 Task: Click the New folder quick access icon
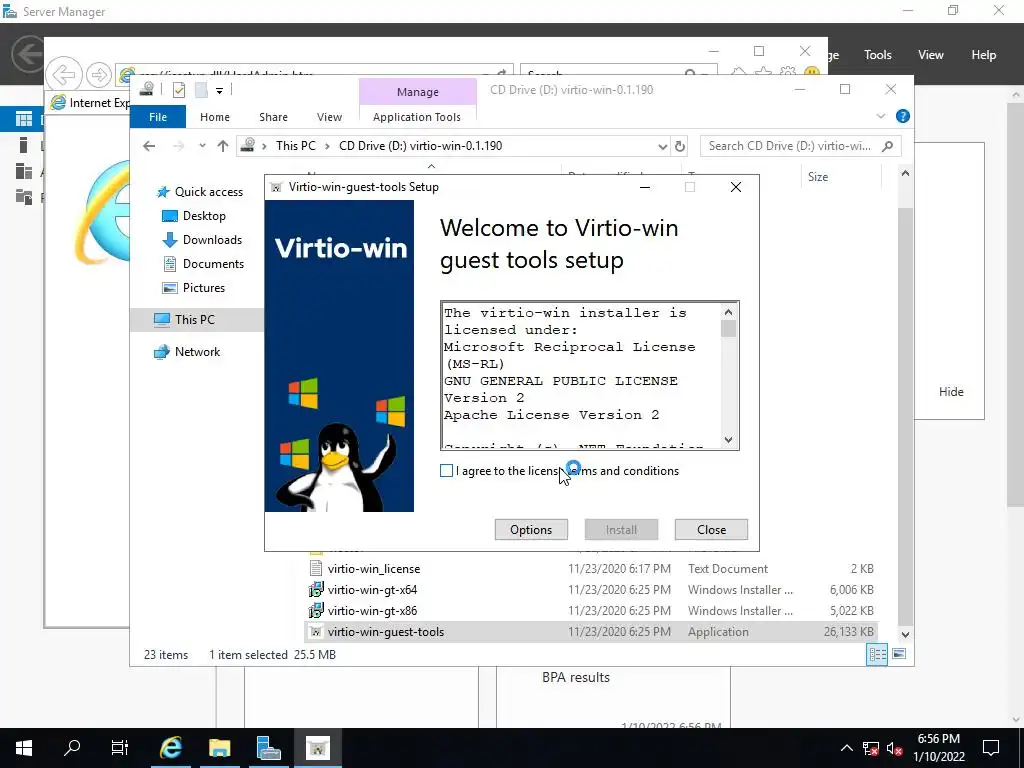click(x=201, y=90)
